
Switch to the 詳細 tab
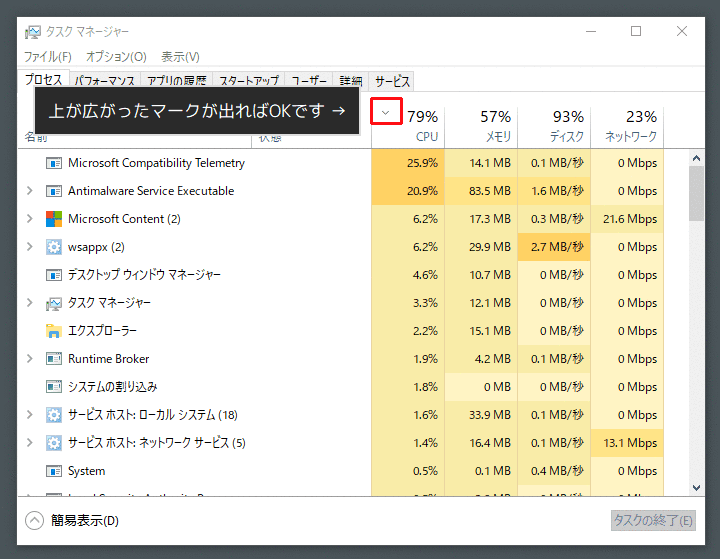[x=351, y=81]
